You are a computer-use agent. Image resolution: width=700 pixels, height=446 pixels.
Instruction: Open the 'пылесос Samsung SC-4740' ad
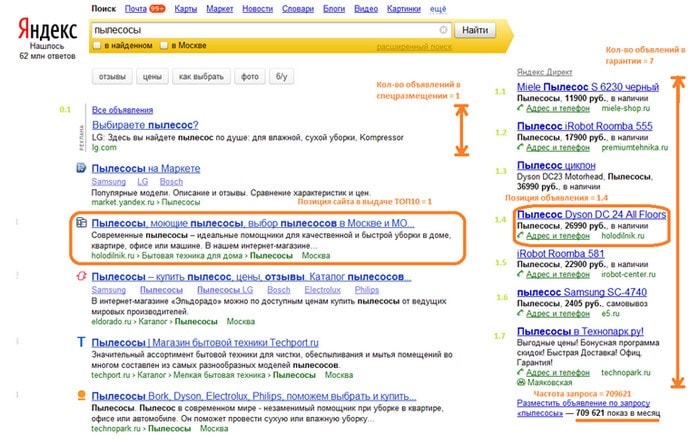(x=582, y=292)
